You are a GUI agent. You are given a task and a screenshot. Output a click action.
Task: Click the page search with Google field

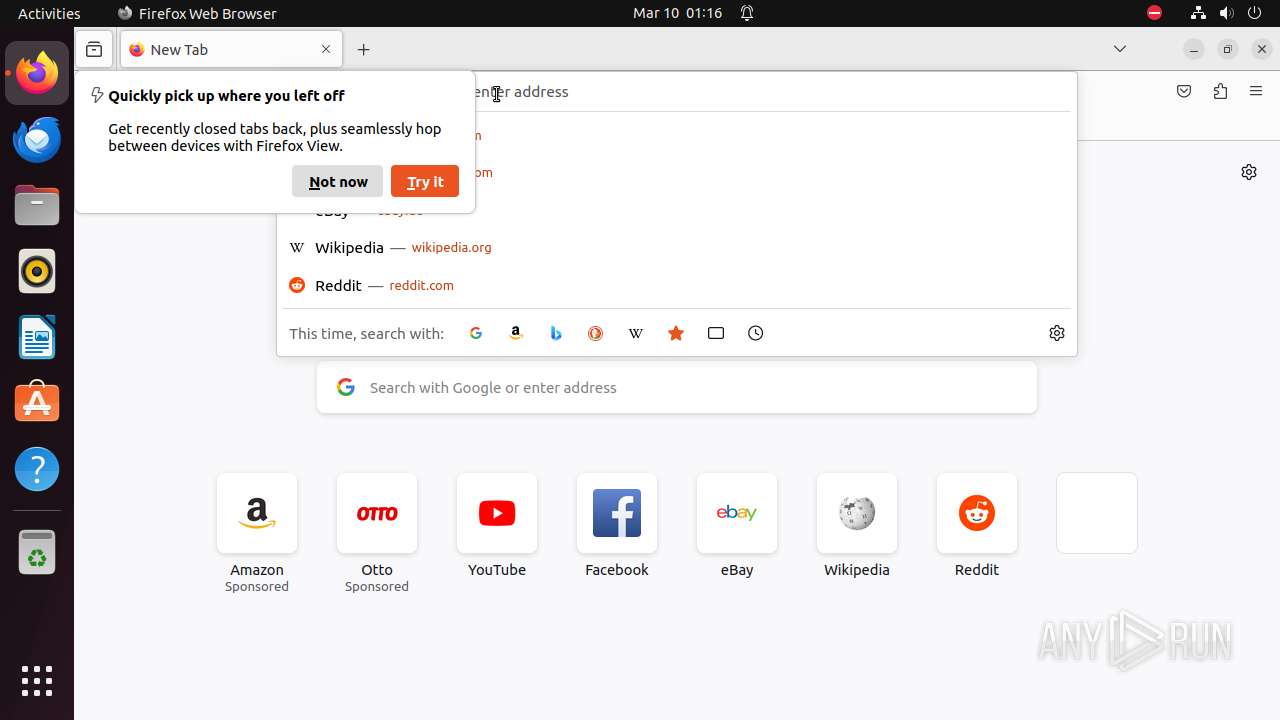677,388
